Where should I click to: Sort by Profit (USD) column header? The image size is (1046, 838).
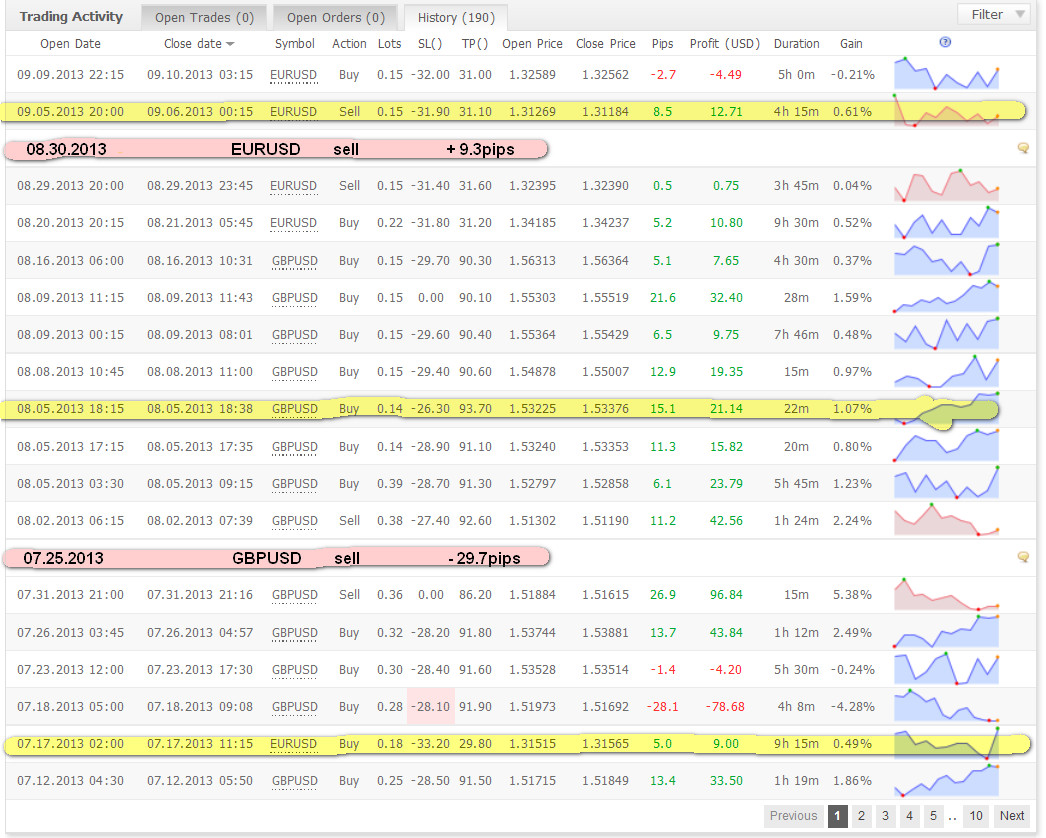[725, 44]
